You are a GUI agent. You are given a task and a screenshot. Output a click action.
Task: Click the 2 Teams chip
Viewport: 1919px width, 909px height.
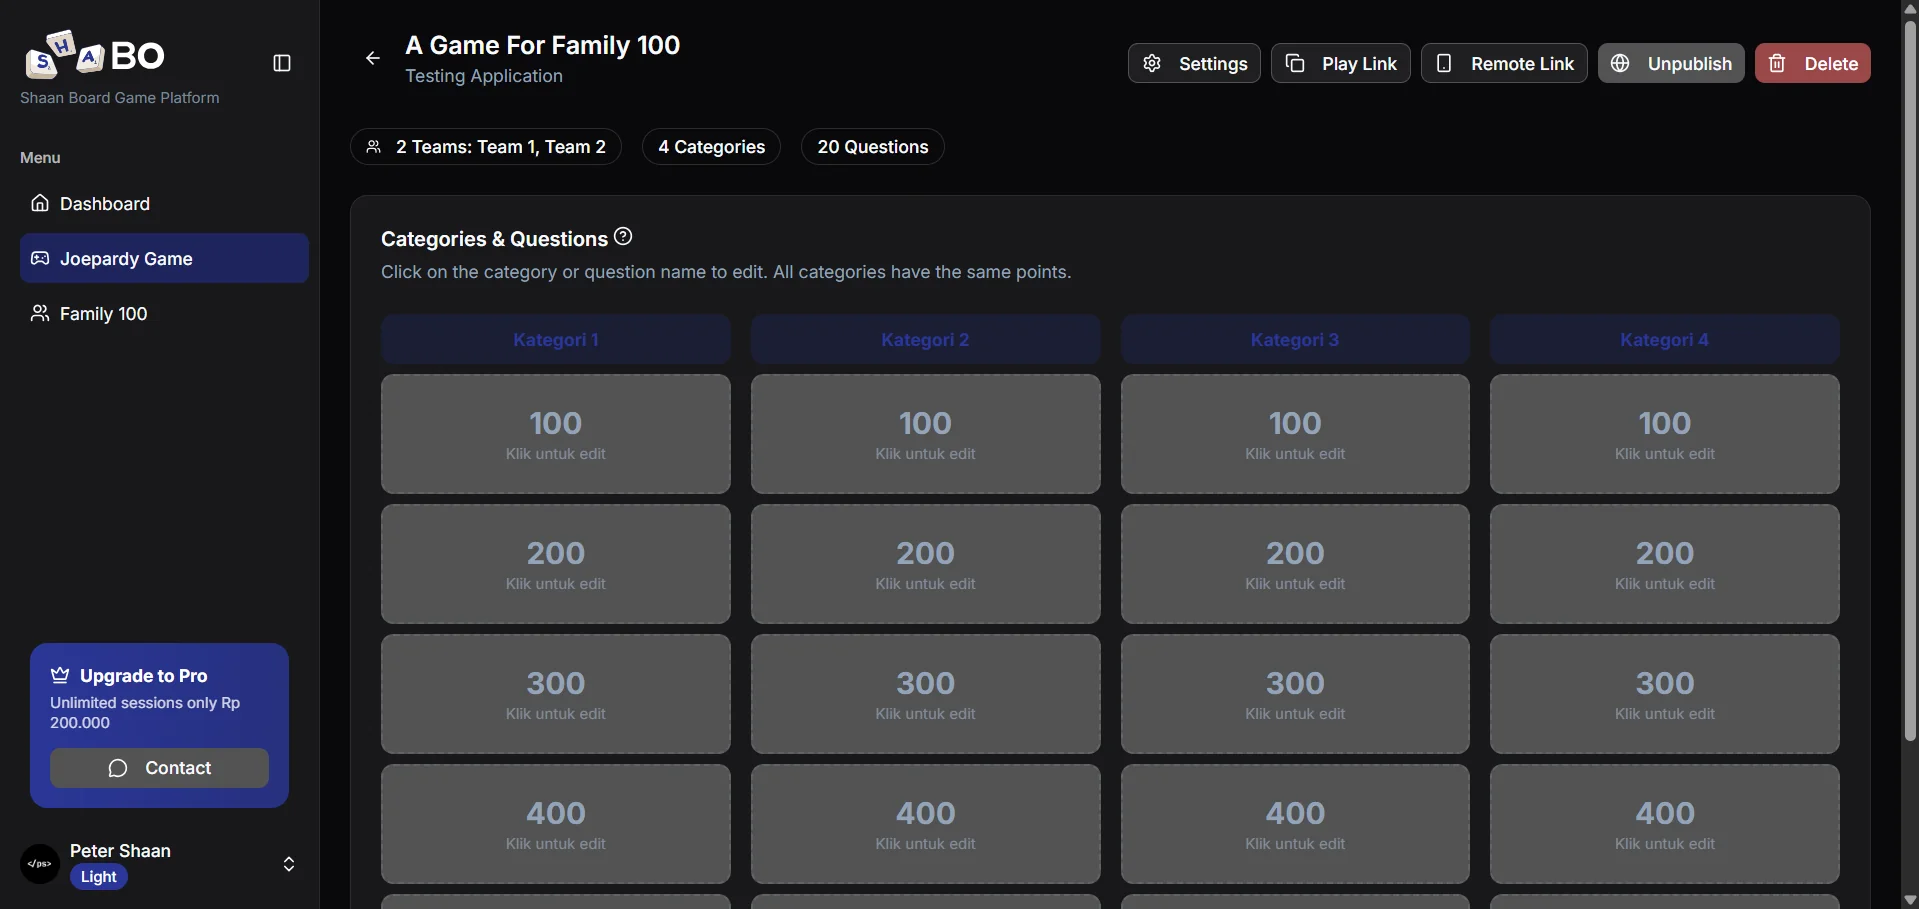(x=486, y=147)
